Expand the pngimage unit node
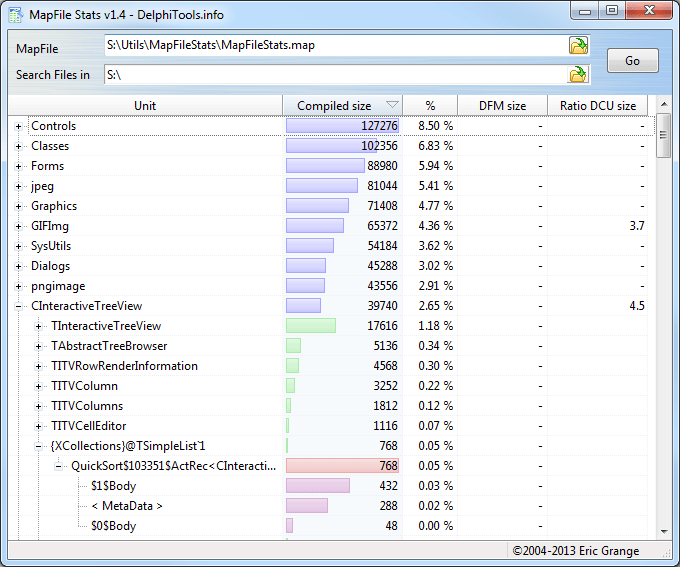 point(18,286)
